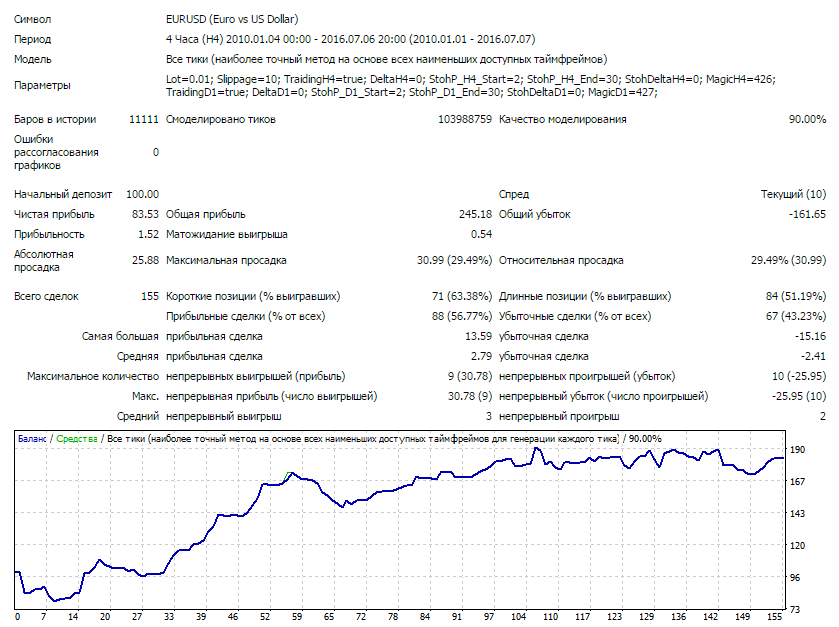This screenshot has width=839, height=627.
Task: Click average consecutive wins value 3
Action: tap(489, 416)
